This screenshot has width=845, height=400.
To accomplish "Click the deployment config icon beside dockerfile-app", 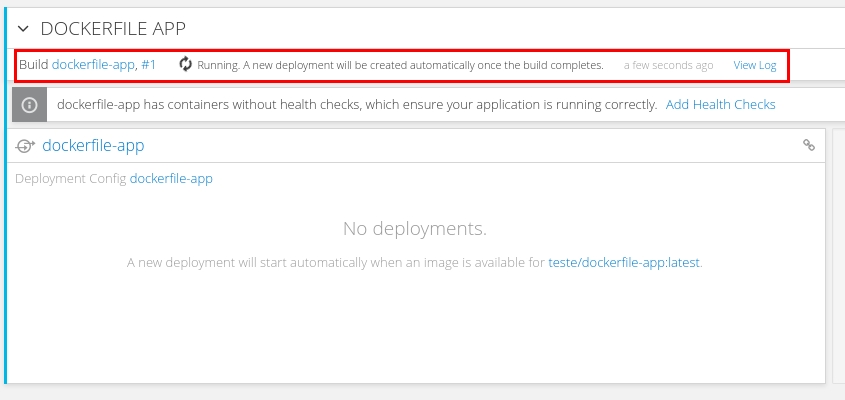I will tap(26, 146).
